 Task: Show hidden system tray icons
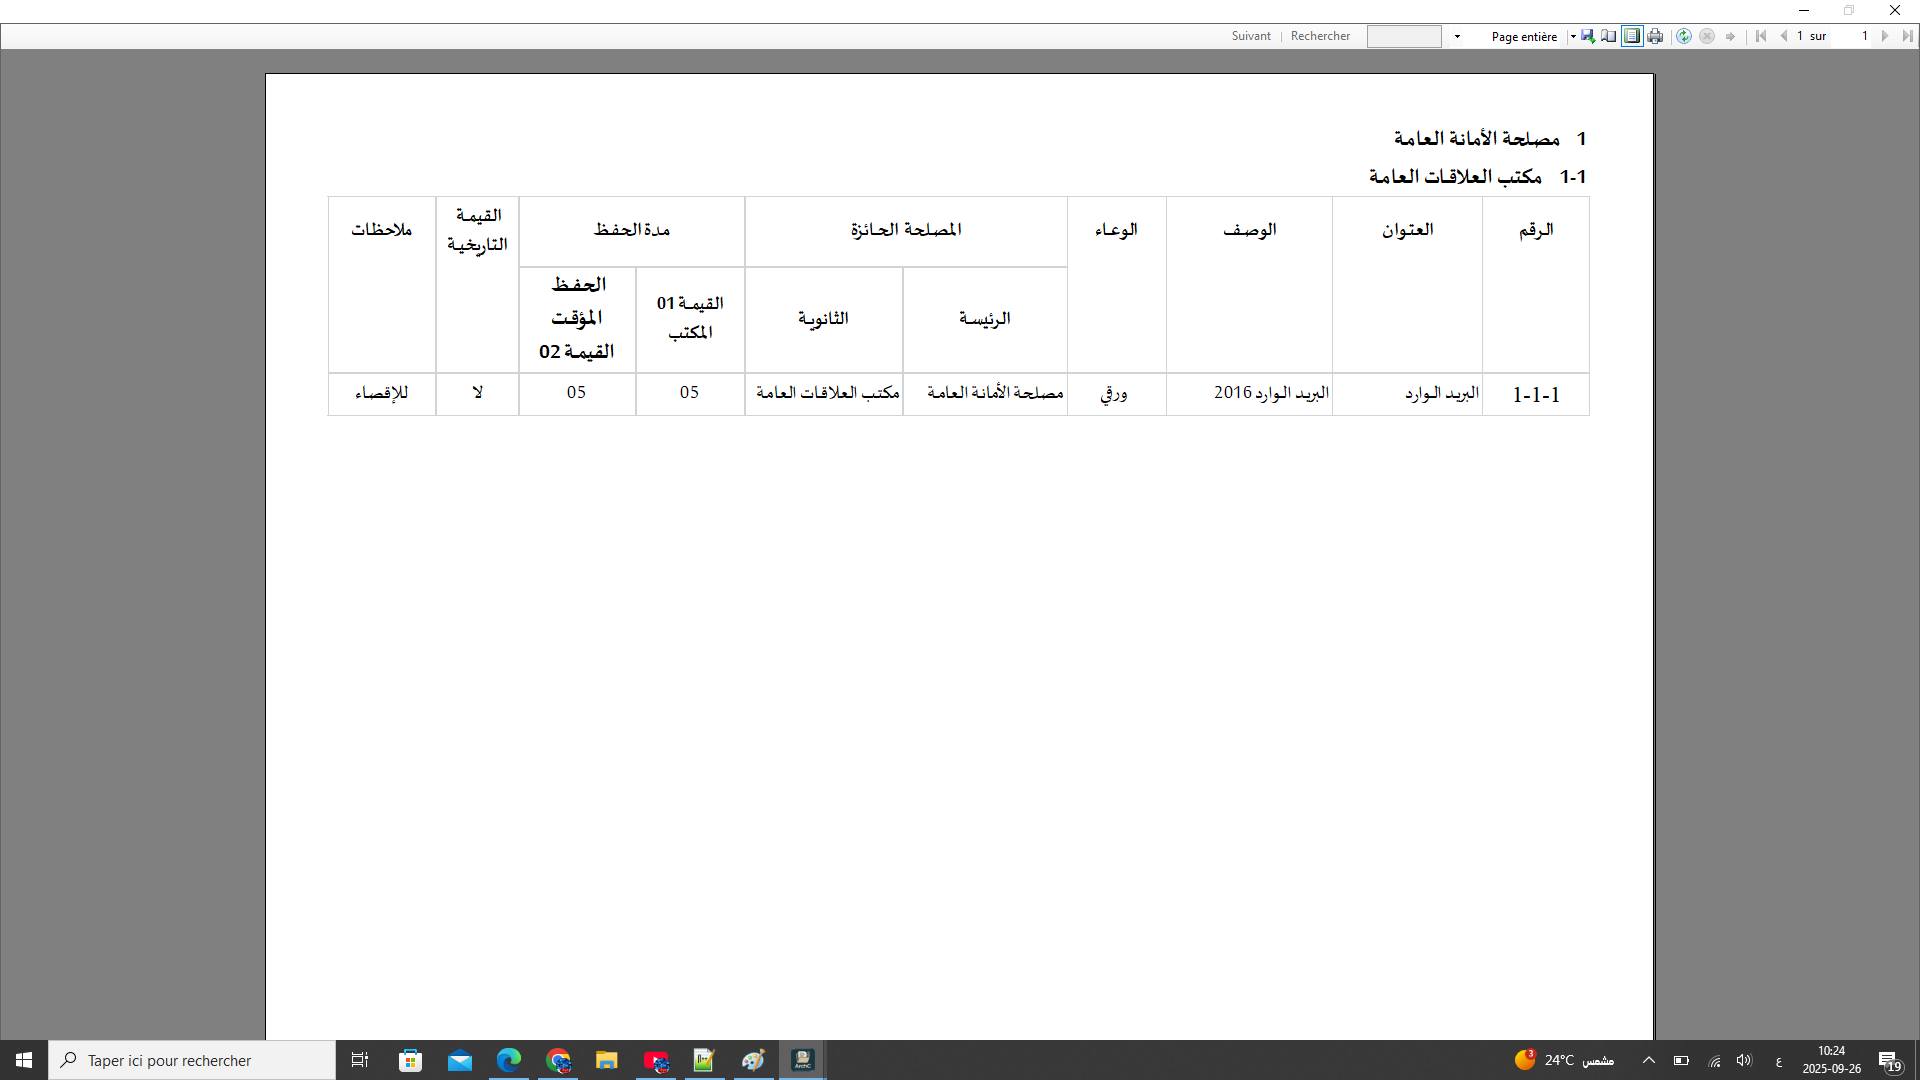(1649, 1060)
